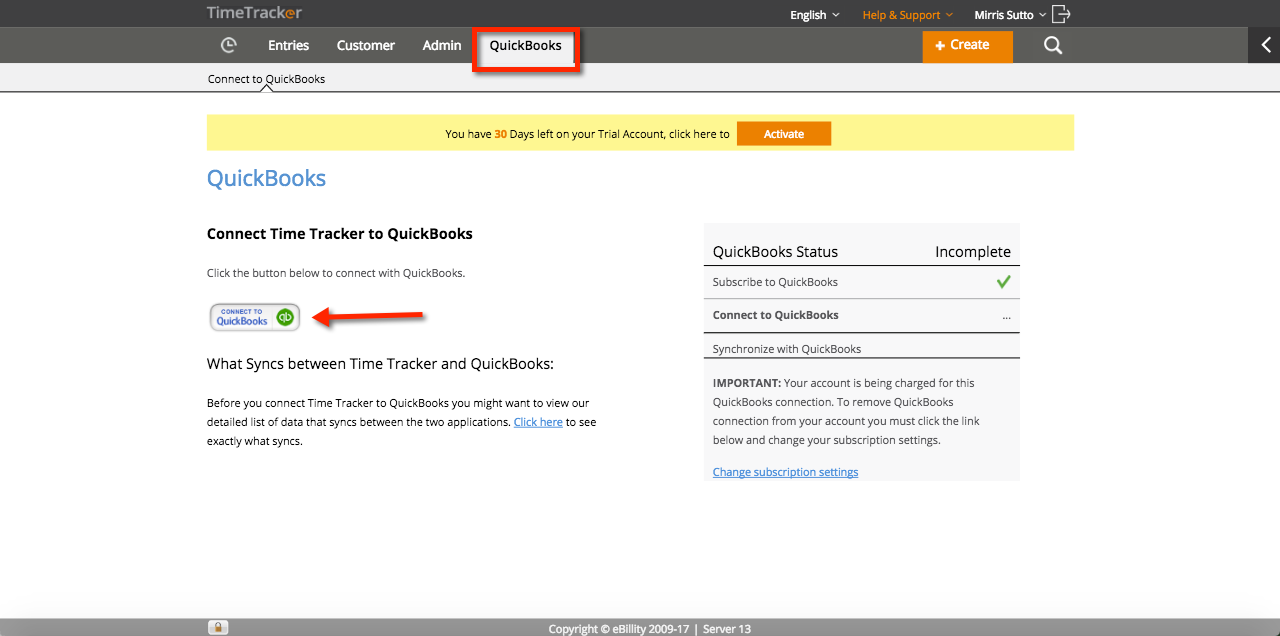Open the Change subscription settings link

point(785,472)
